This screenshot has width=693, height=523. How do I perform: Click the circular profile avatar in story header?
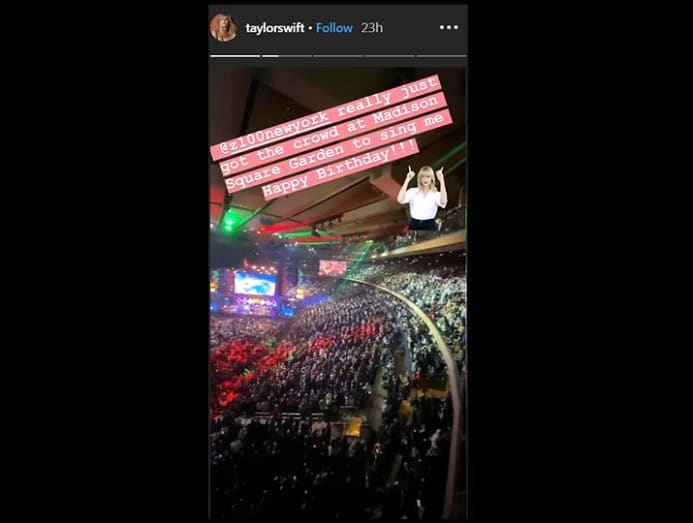click(x=224, y=27)
